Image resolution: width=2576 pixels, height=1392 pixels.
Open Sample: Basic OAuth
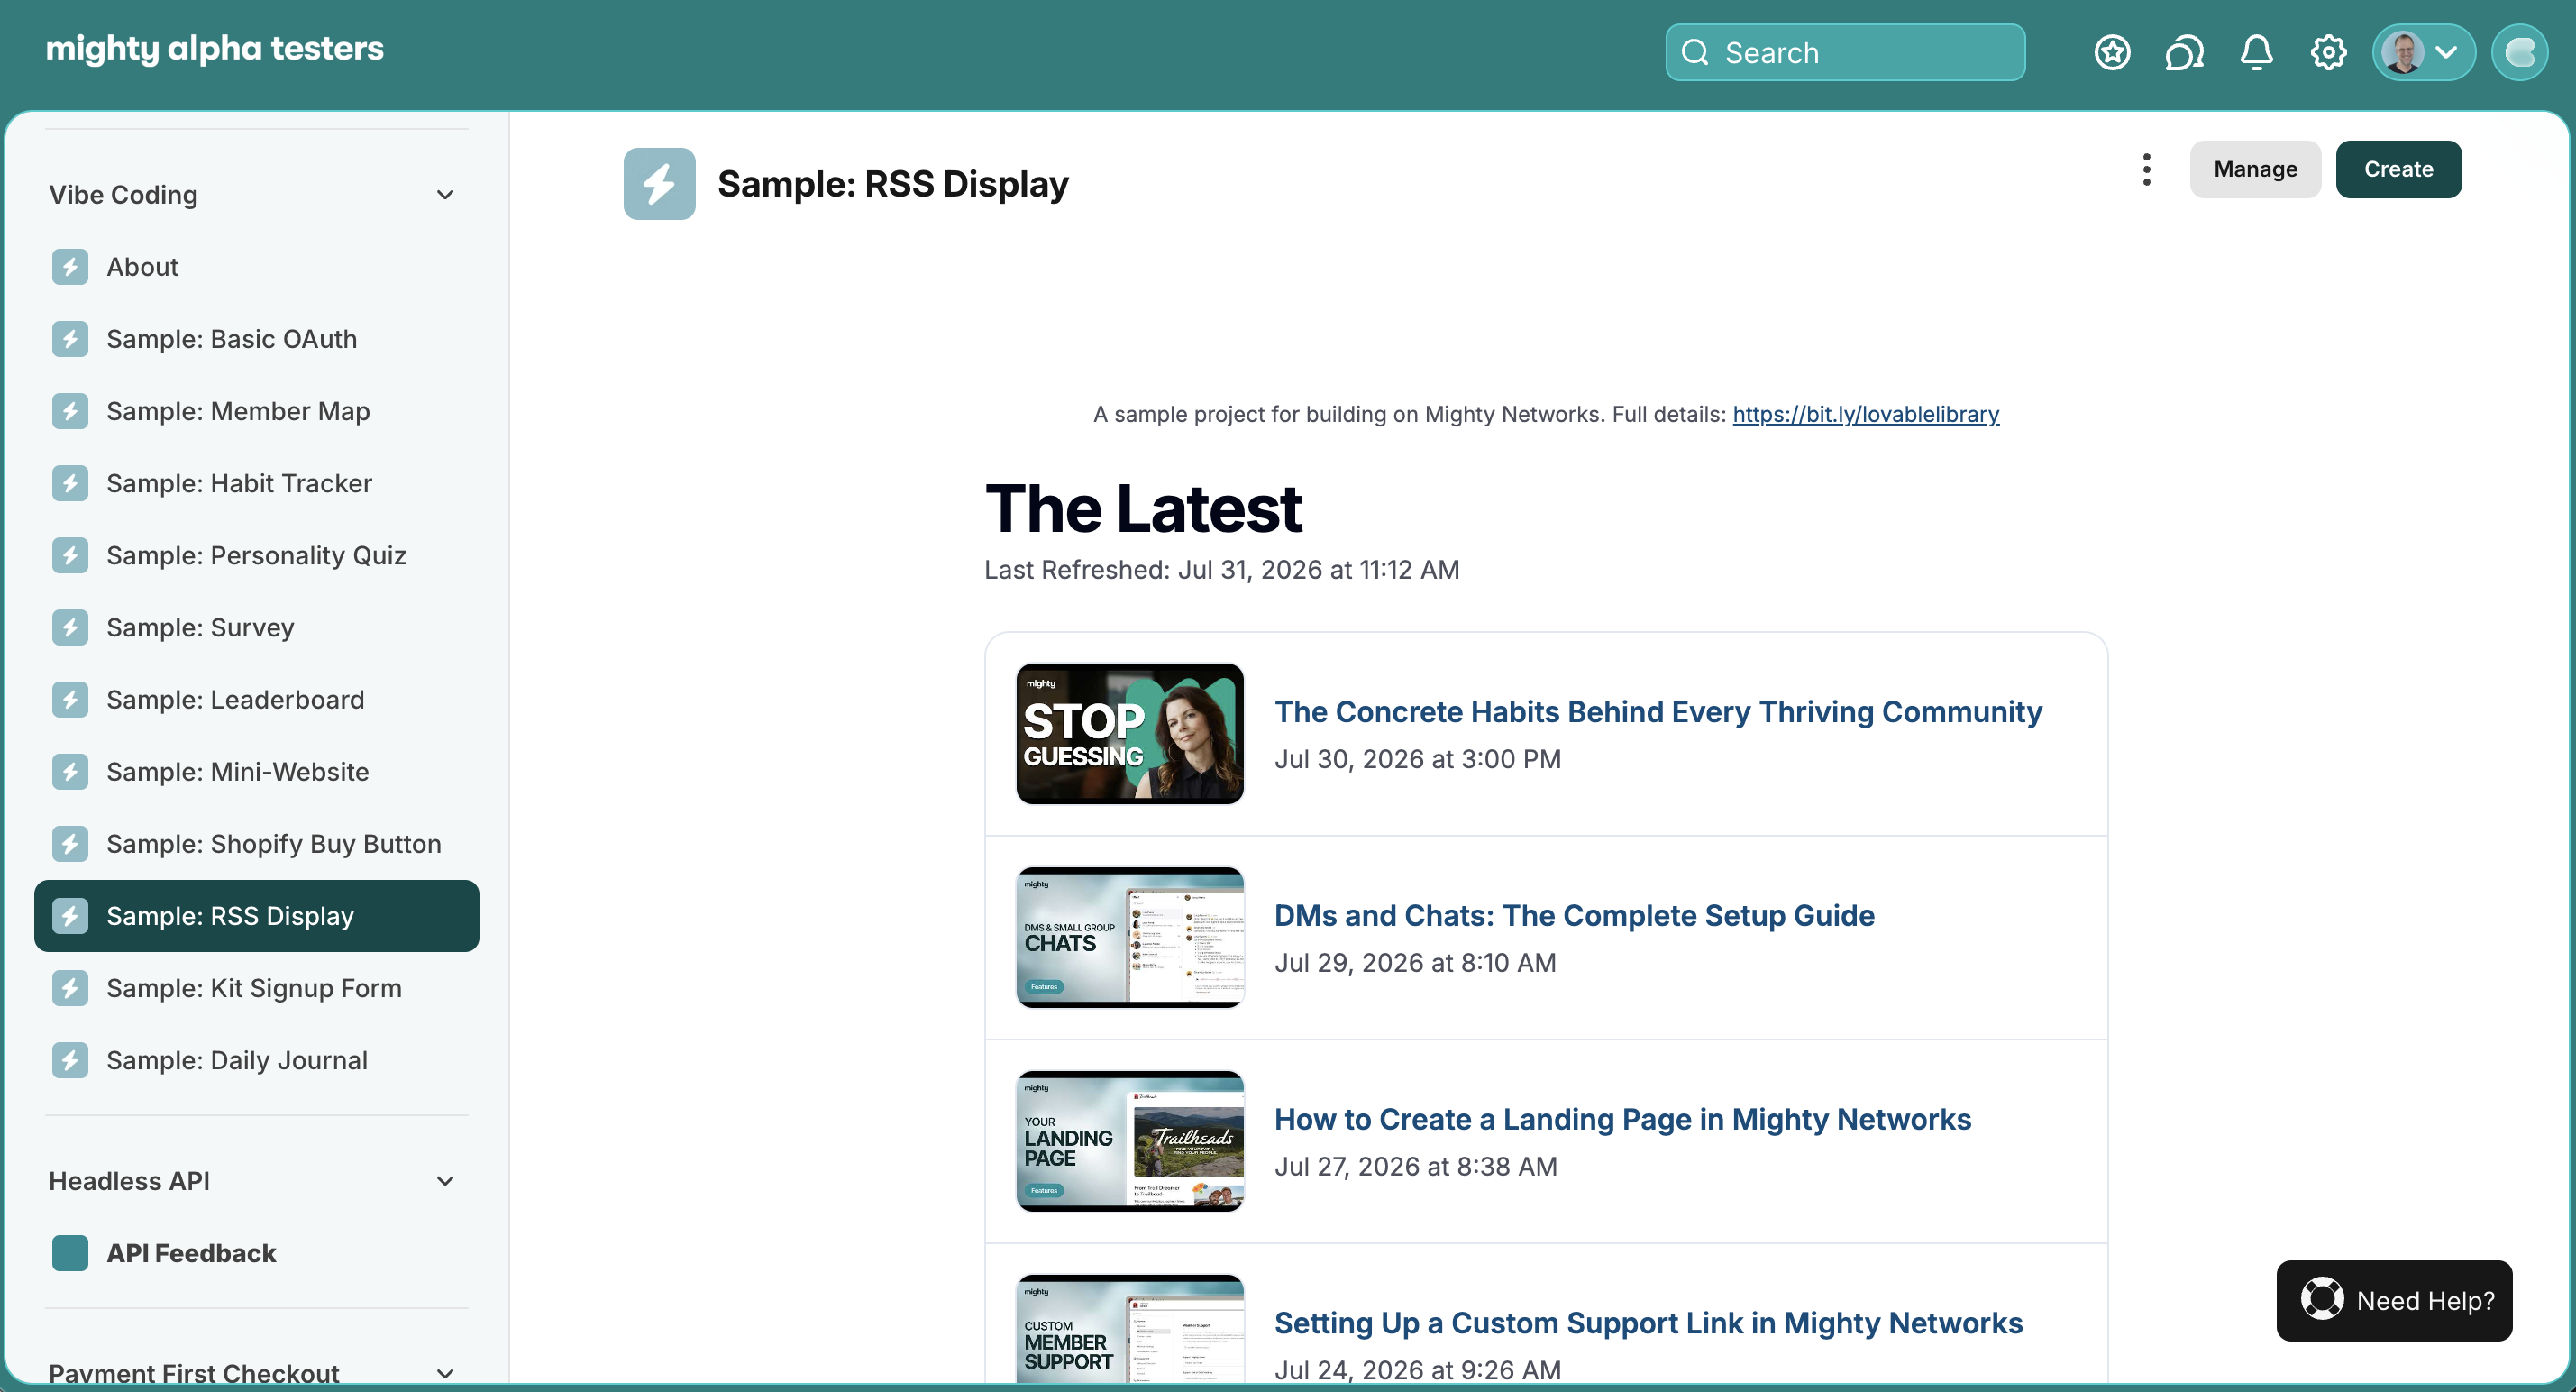[257, 339]
